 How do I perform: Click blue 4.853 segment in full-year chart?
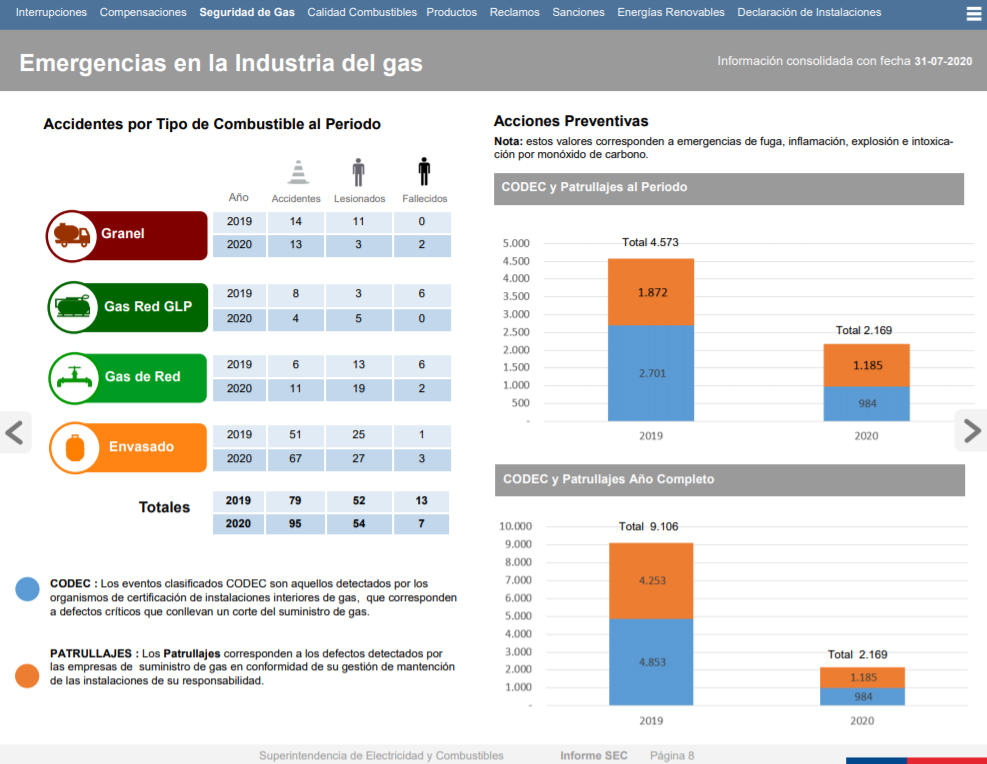pos(651,662)
